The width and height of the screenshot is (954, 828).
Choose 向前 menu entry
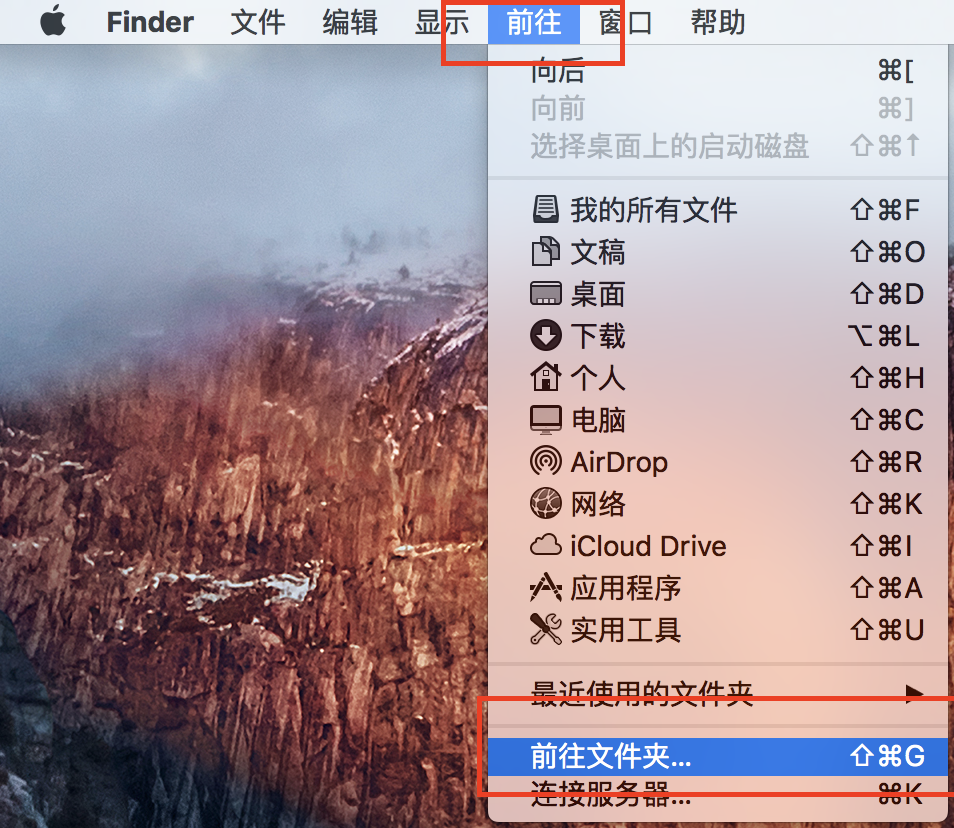click(x=718, y=109)
